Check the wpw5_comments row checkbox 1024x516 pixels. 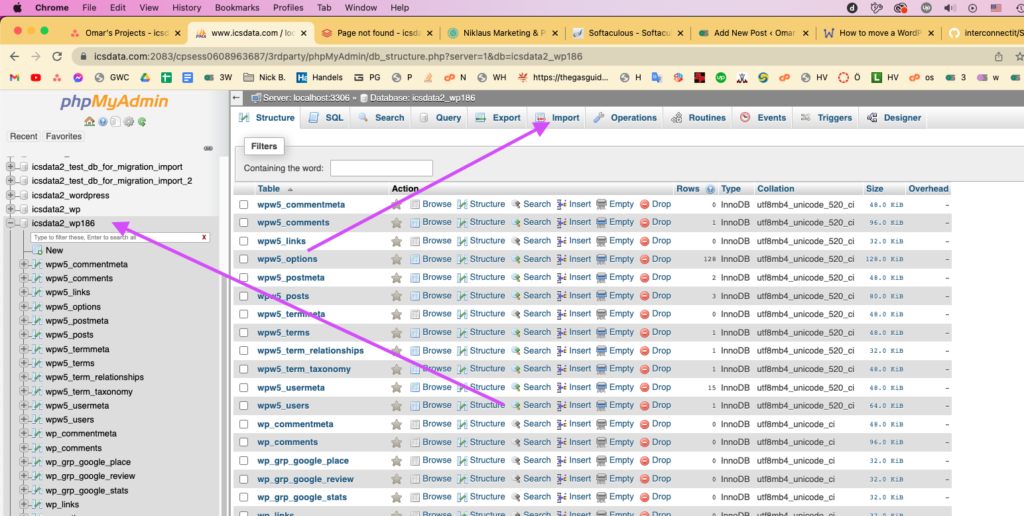click(x=244, y=223)
